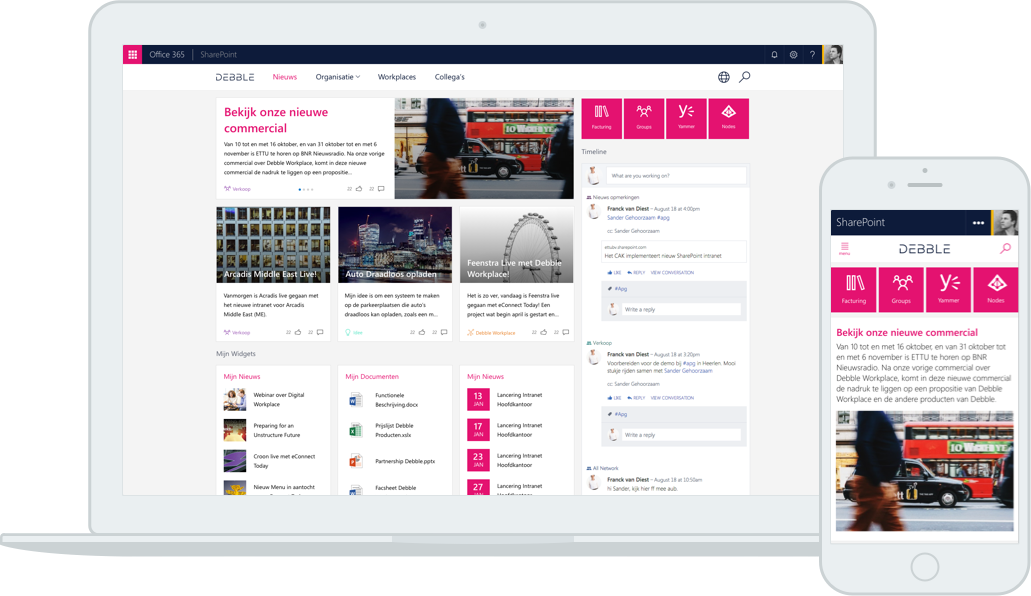Click the SharePoint link in the top bar

click(x=218, y=55)
